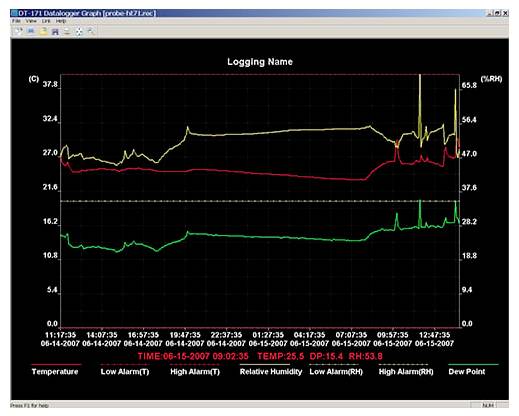The image size is (519, 416).
Task: Click the blue download data toolbar icon
Action: (31, 31)
